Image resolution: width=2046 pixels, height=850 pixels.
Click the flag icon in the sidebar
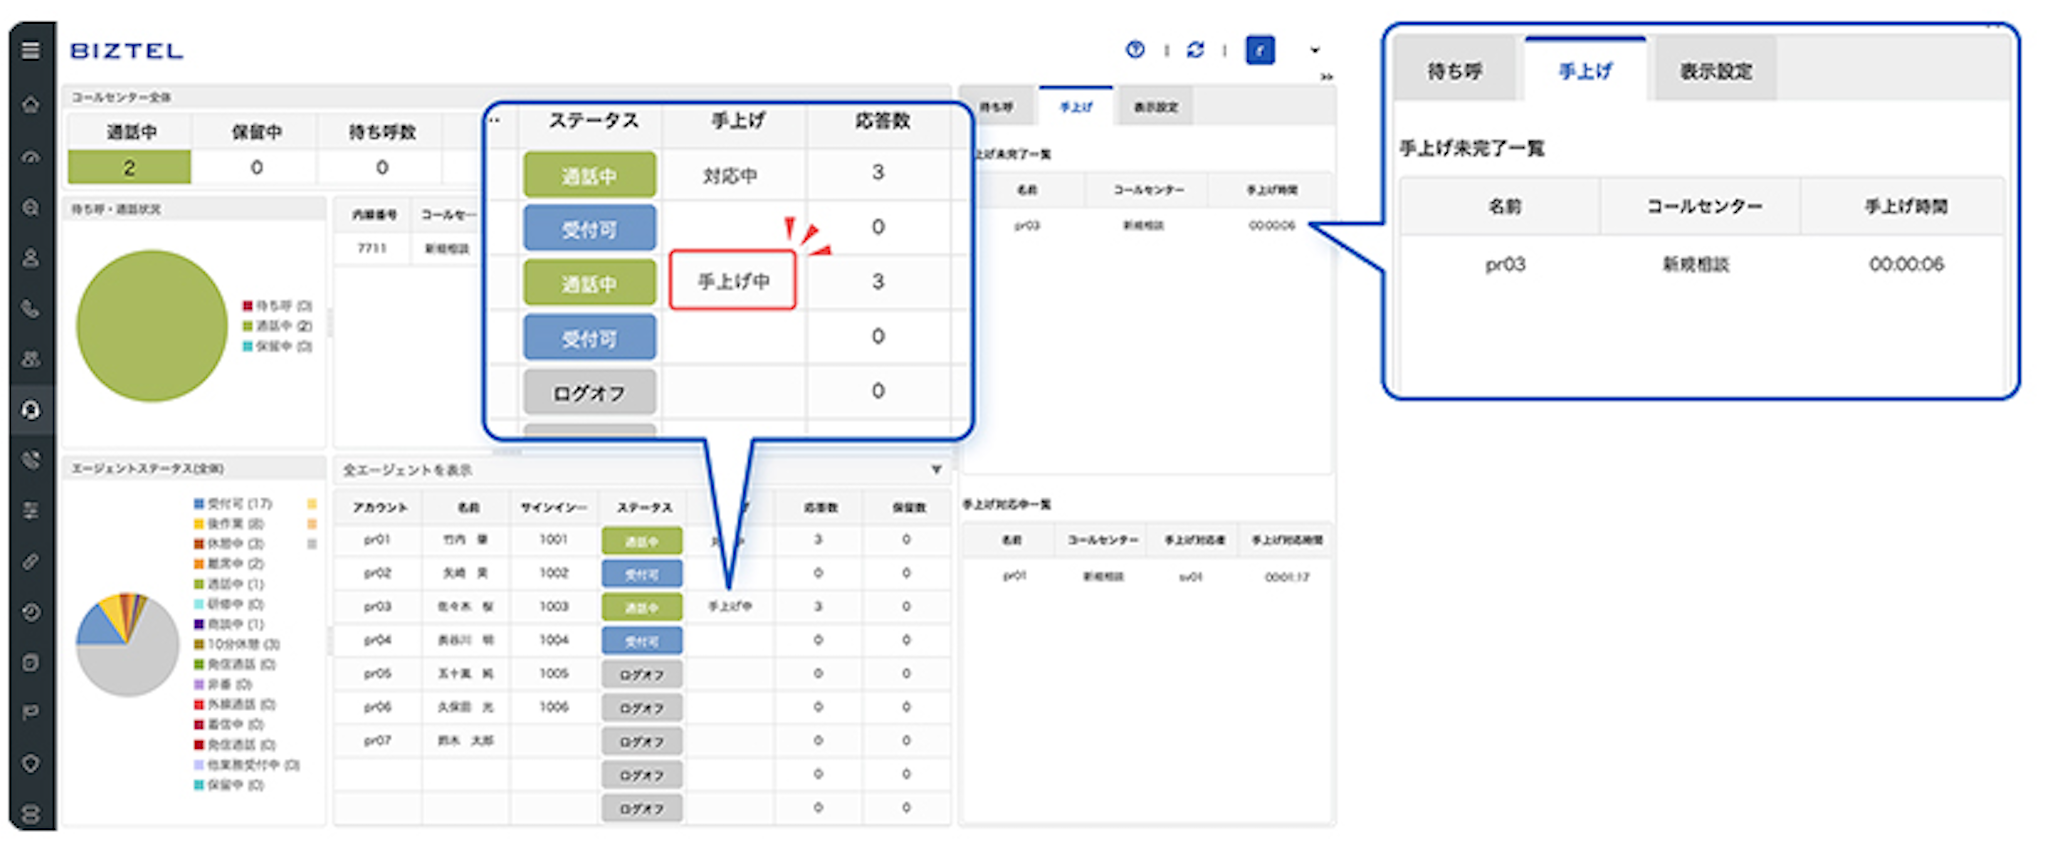coord(31,712)
